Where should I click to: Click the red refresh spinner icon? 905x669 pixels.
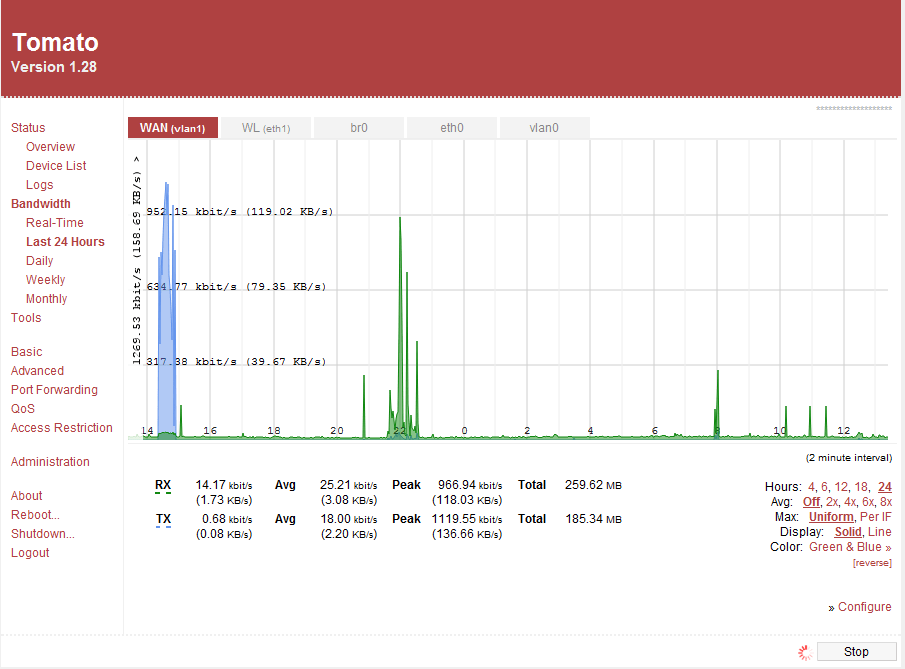(x=803, y=651)
